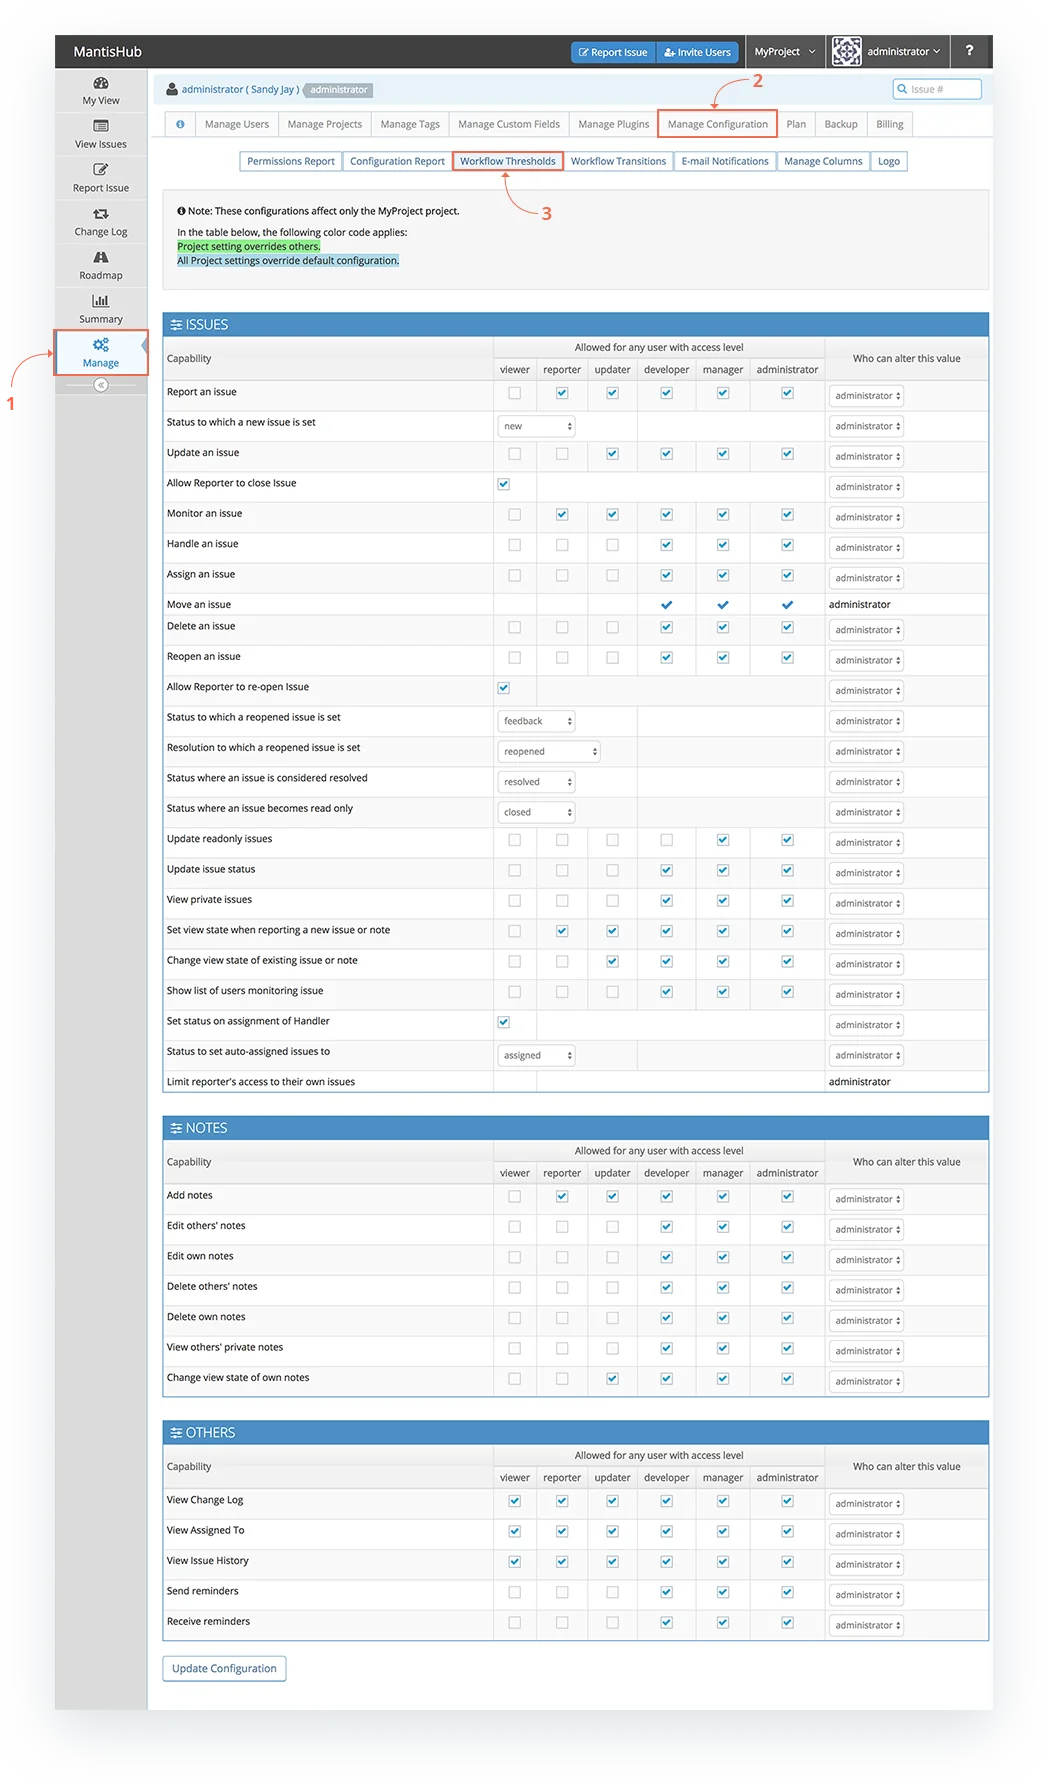
Task: Click the Update Configuration button
Action: (x=224, y=1669)
